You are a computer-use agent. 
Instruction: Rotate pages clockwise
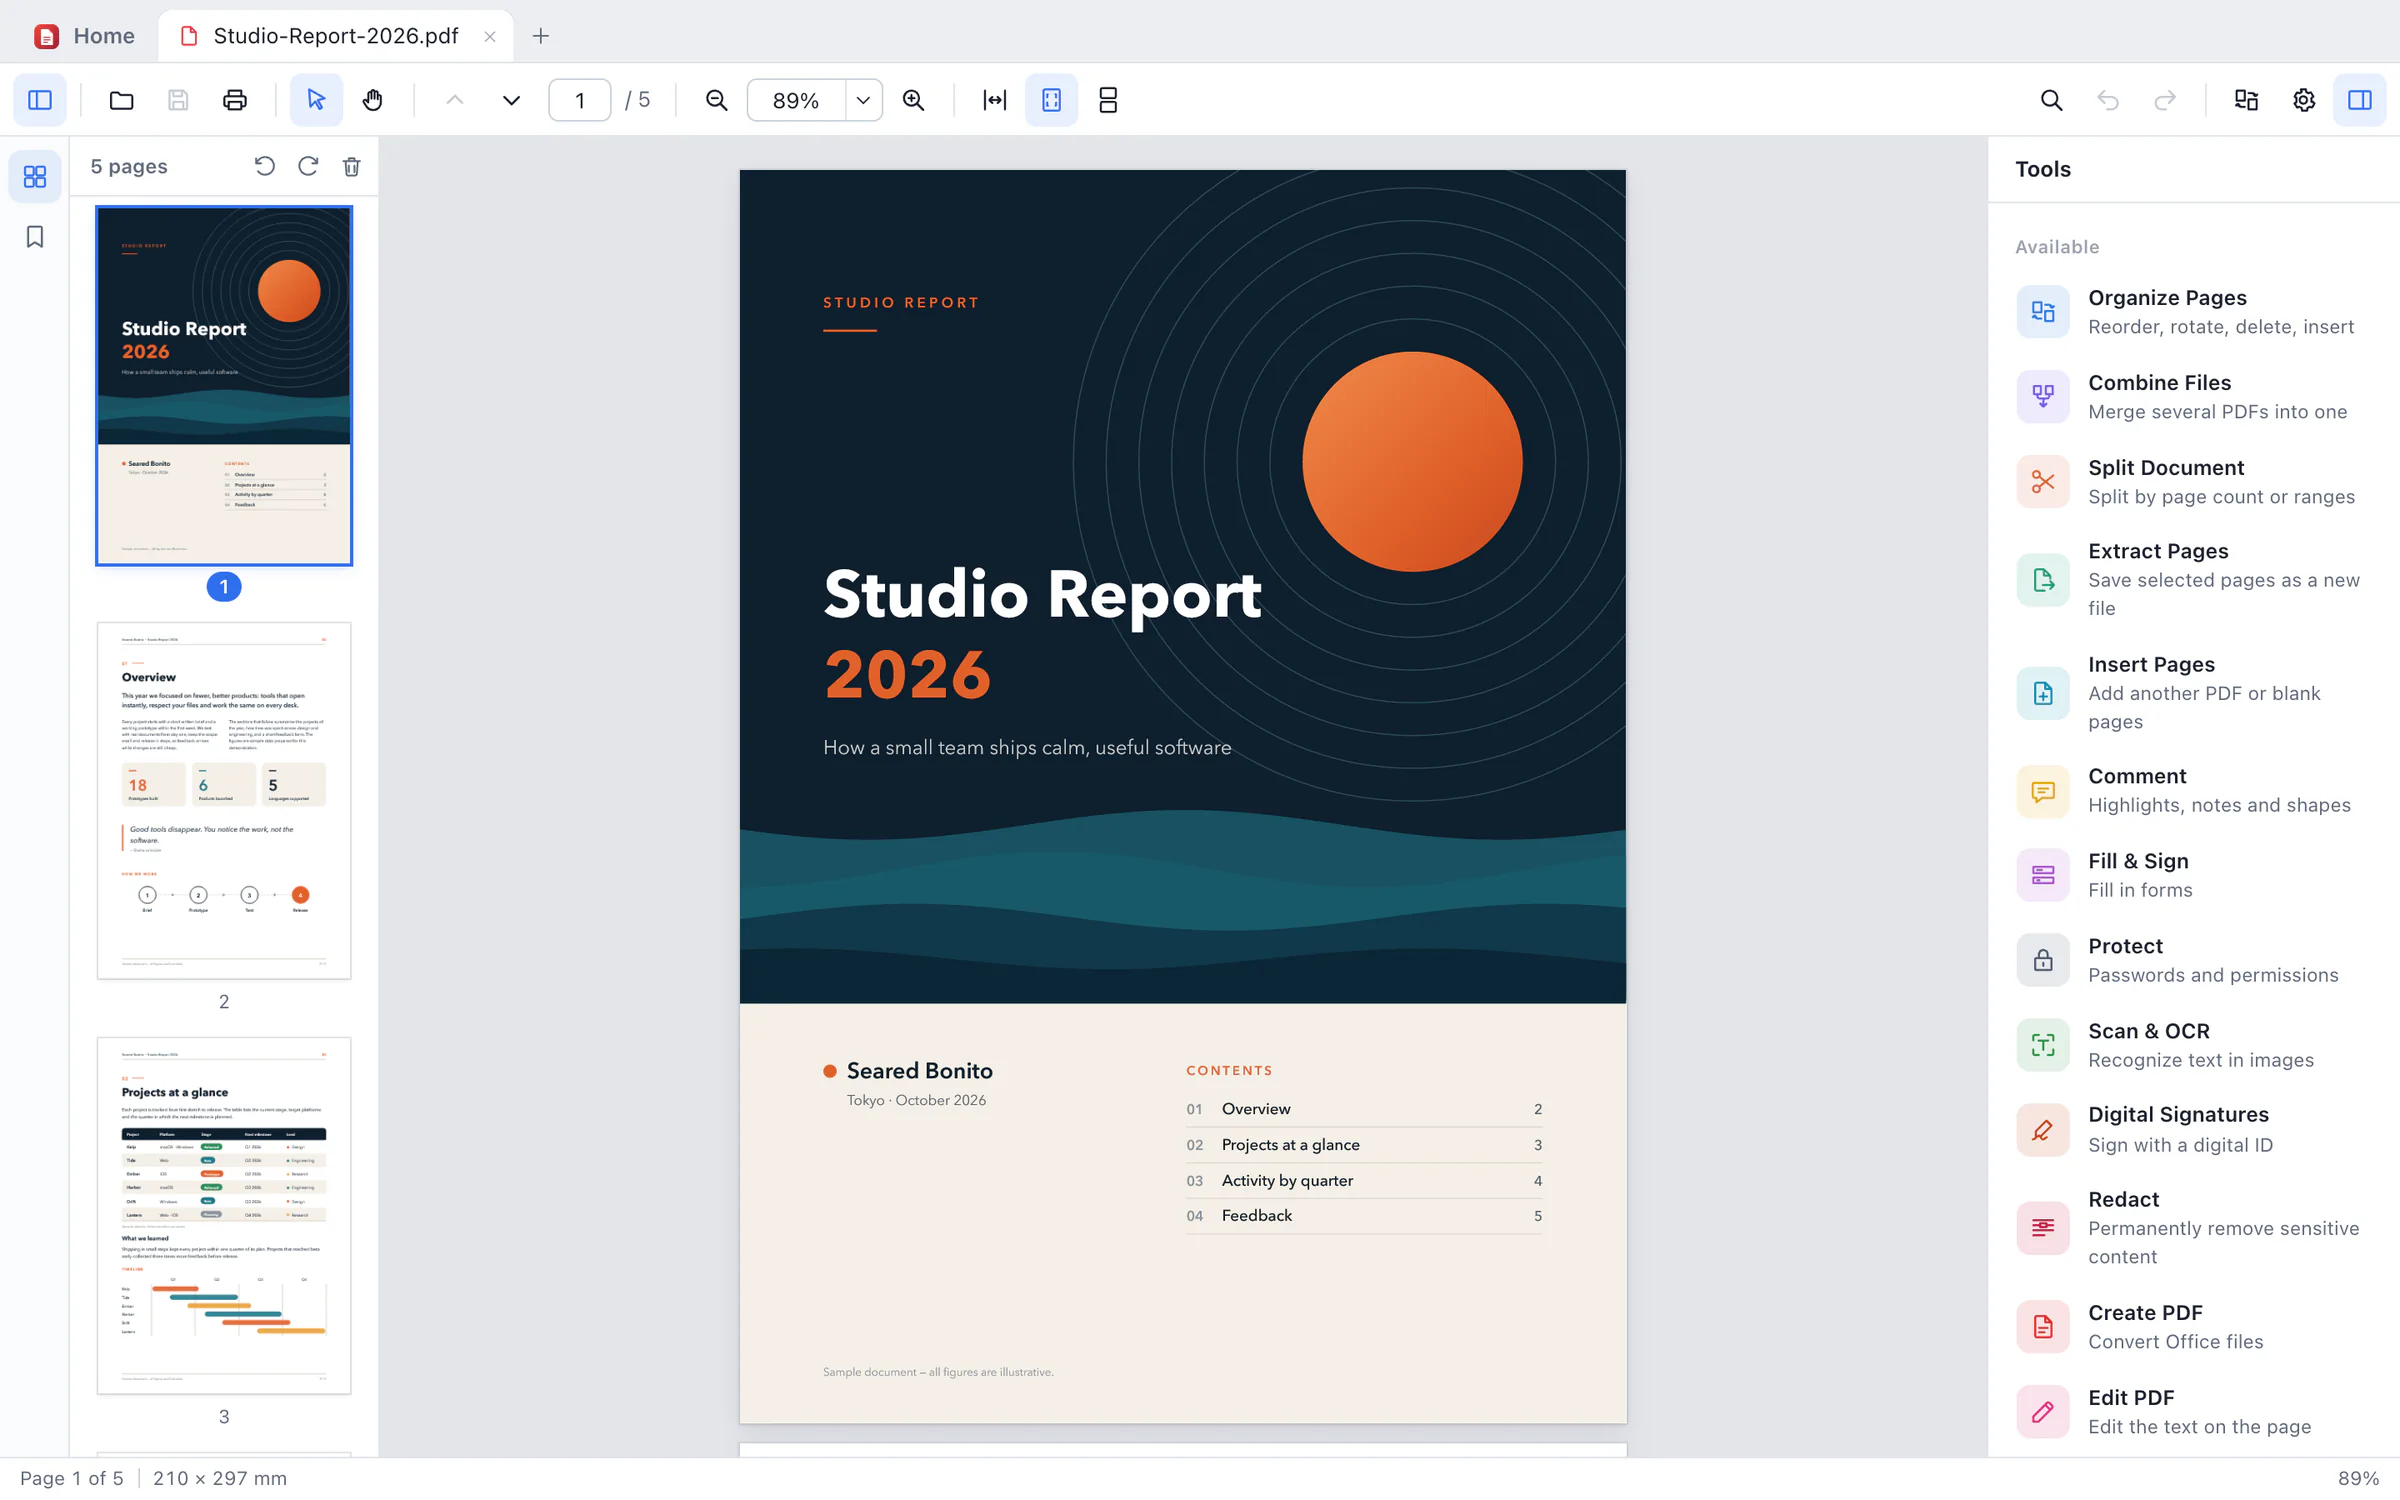308,166
